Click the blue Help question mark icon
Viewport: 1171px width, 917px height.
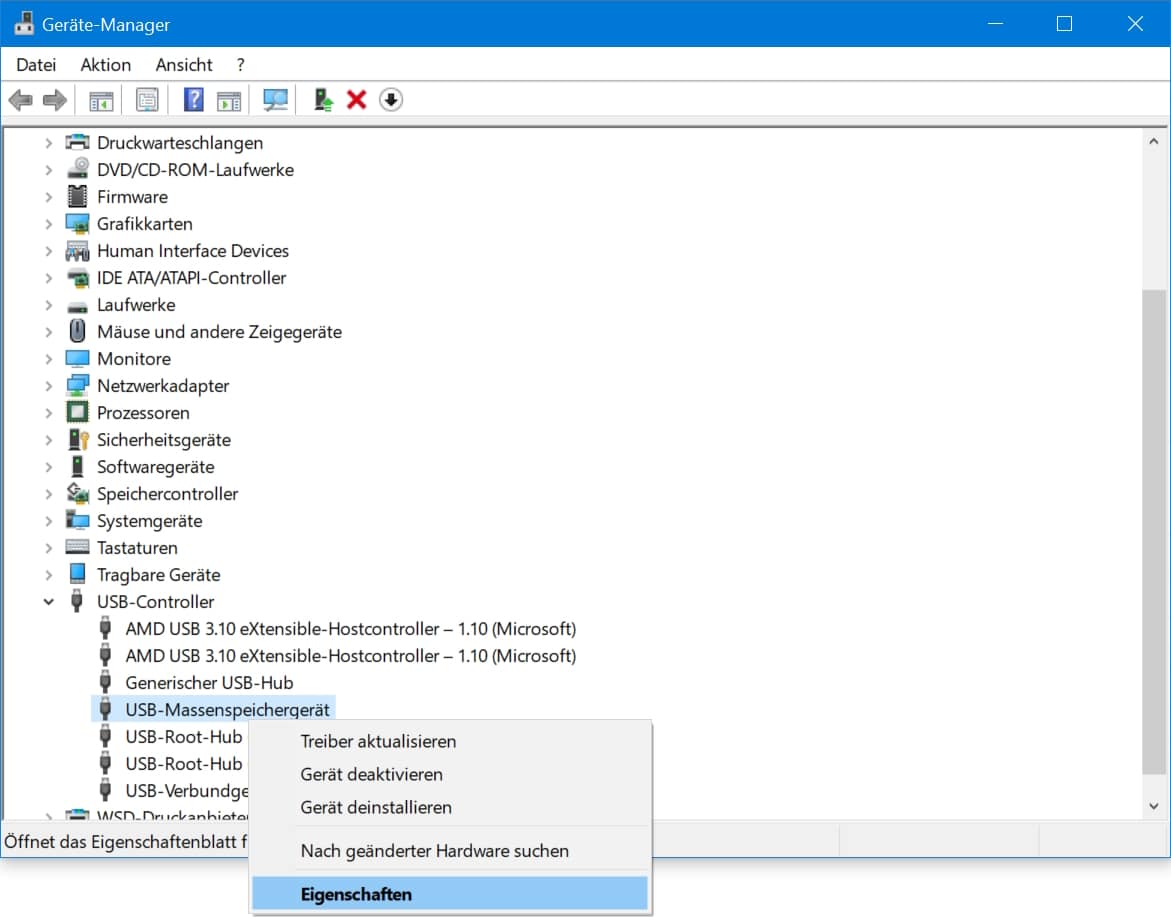pos(193,99)
